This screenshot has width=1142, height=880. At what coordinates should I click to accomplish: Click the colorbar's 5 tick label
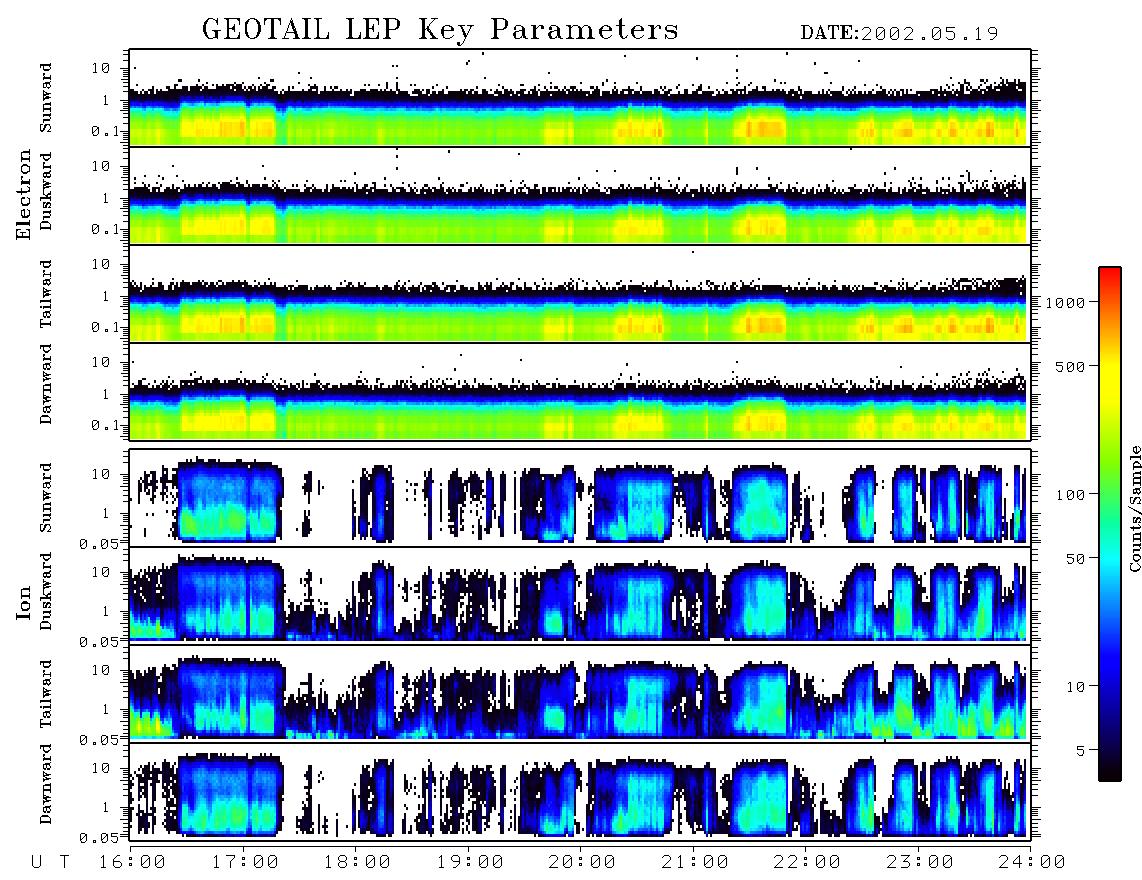coord(1081,751)
